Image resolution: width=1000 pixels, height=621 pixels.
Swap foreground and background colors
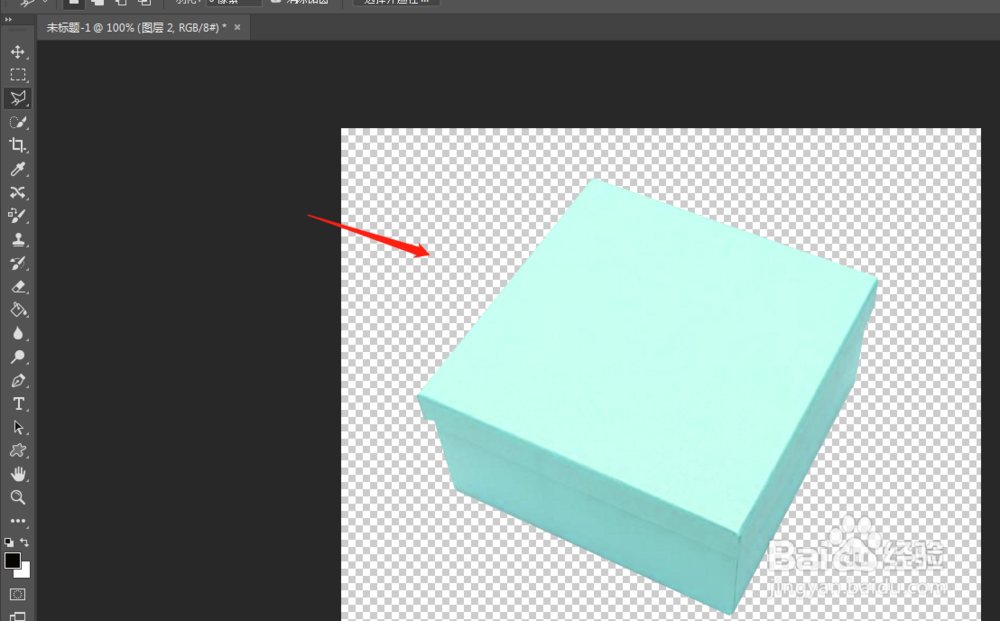point(24,543)
